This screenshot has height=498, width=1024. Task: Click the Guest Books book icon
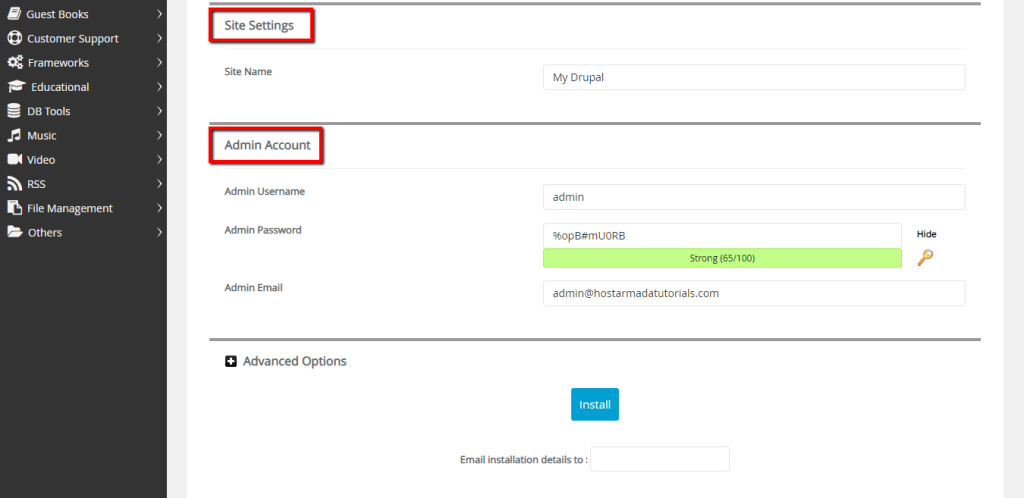tap(14, 14)
